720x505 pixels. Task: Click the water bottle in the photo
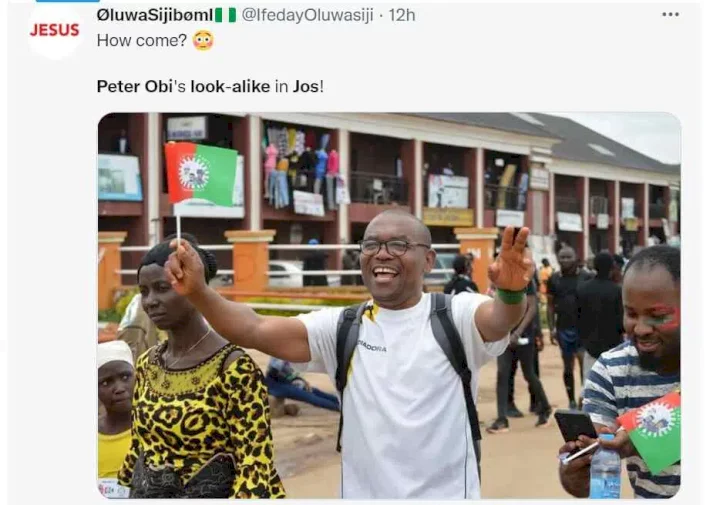[x=605, y=467]
